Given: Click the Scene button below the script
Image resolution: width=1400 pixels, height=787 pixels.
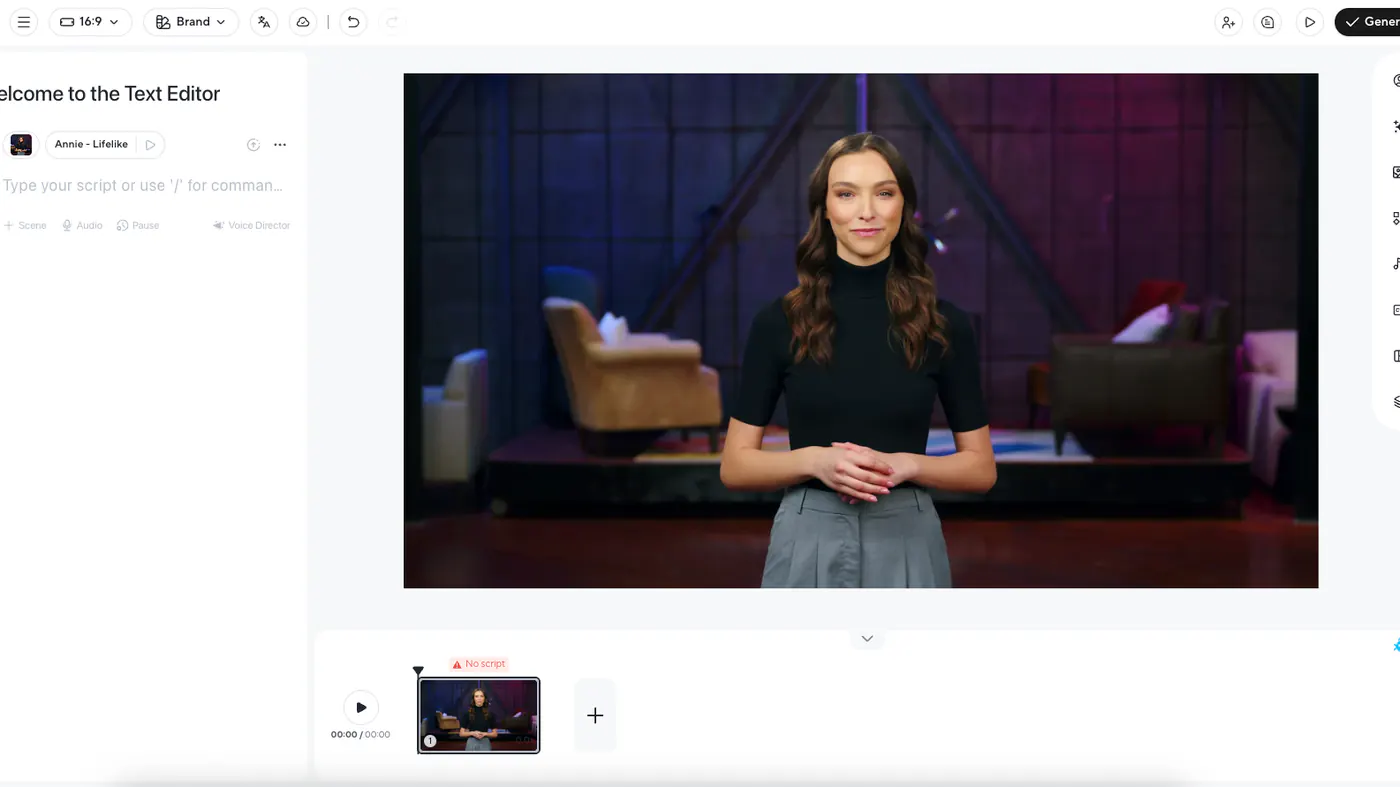Looking at the screenshot, I should 25,226.
